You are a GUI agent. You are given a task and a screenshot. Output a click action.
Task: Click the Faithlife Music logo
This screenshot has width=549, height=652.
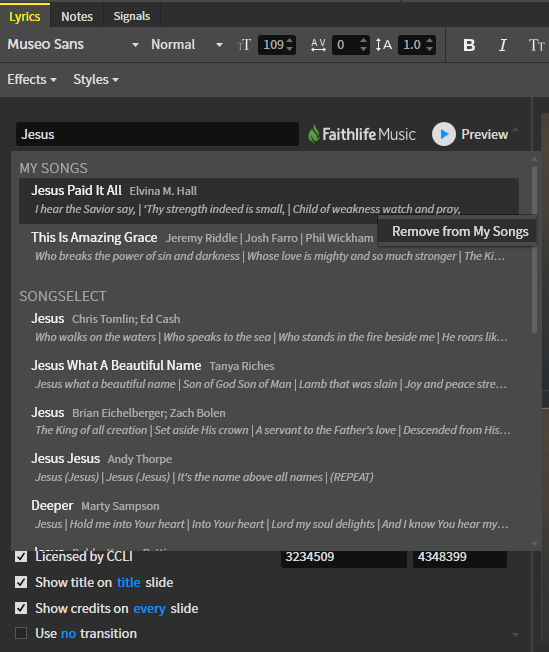pos(361,134)
